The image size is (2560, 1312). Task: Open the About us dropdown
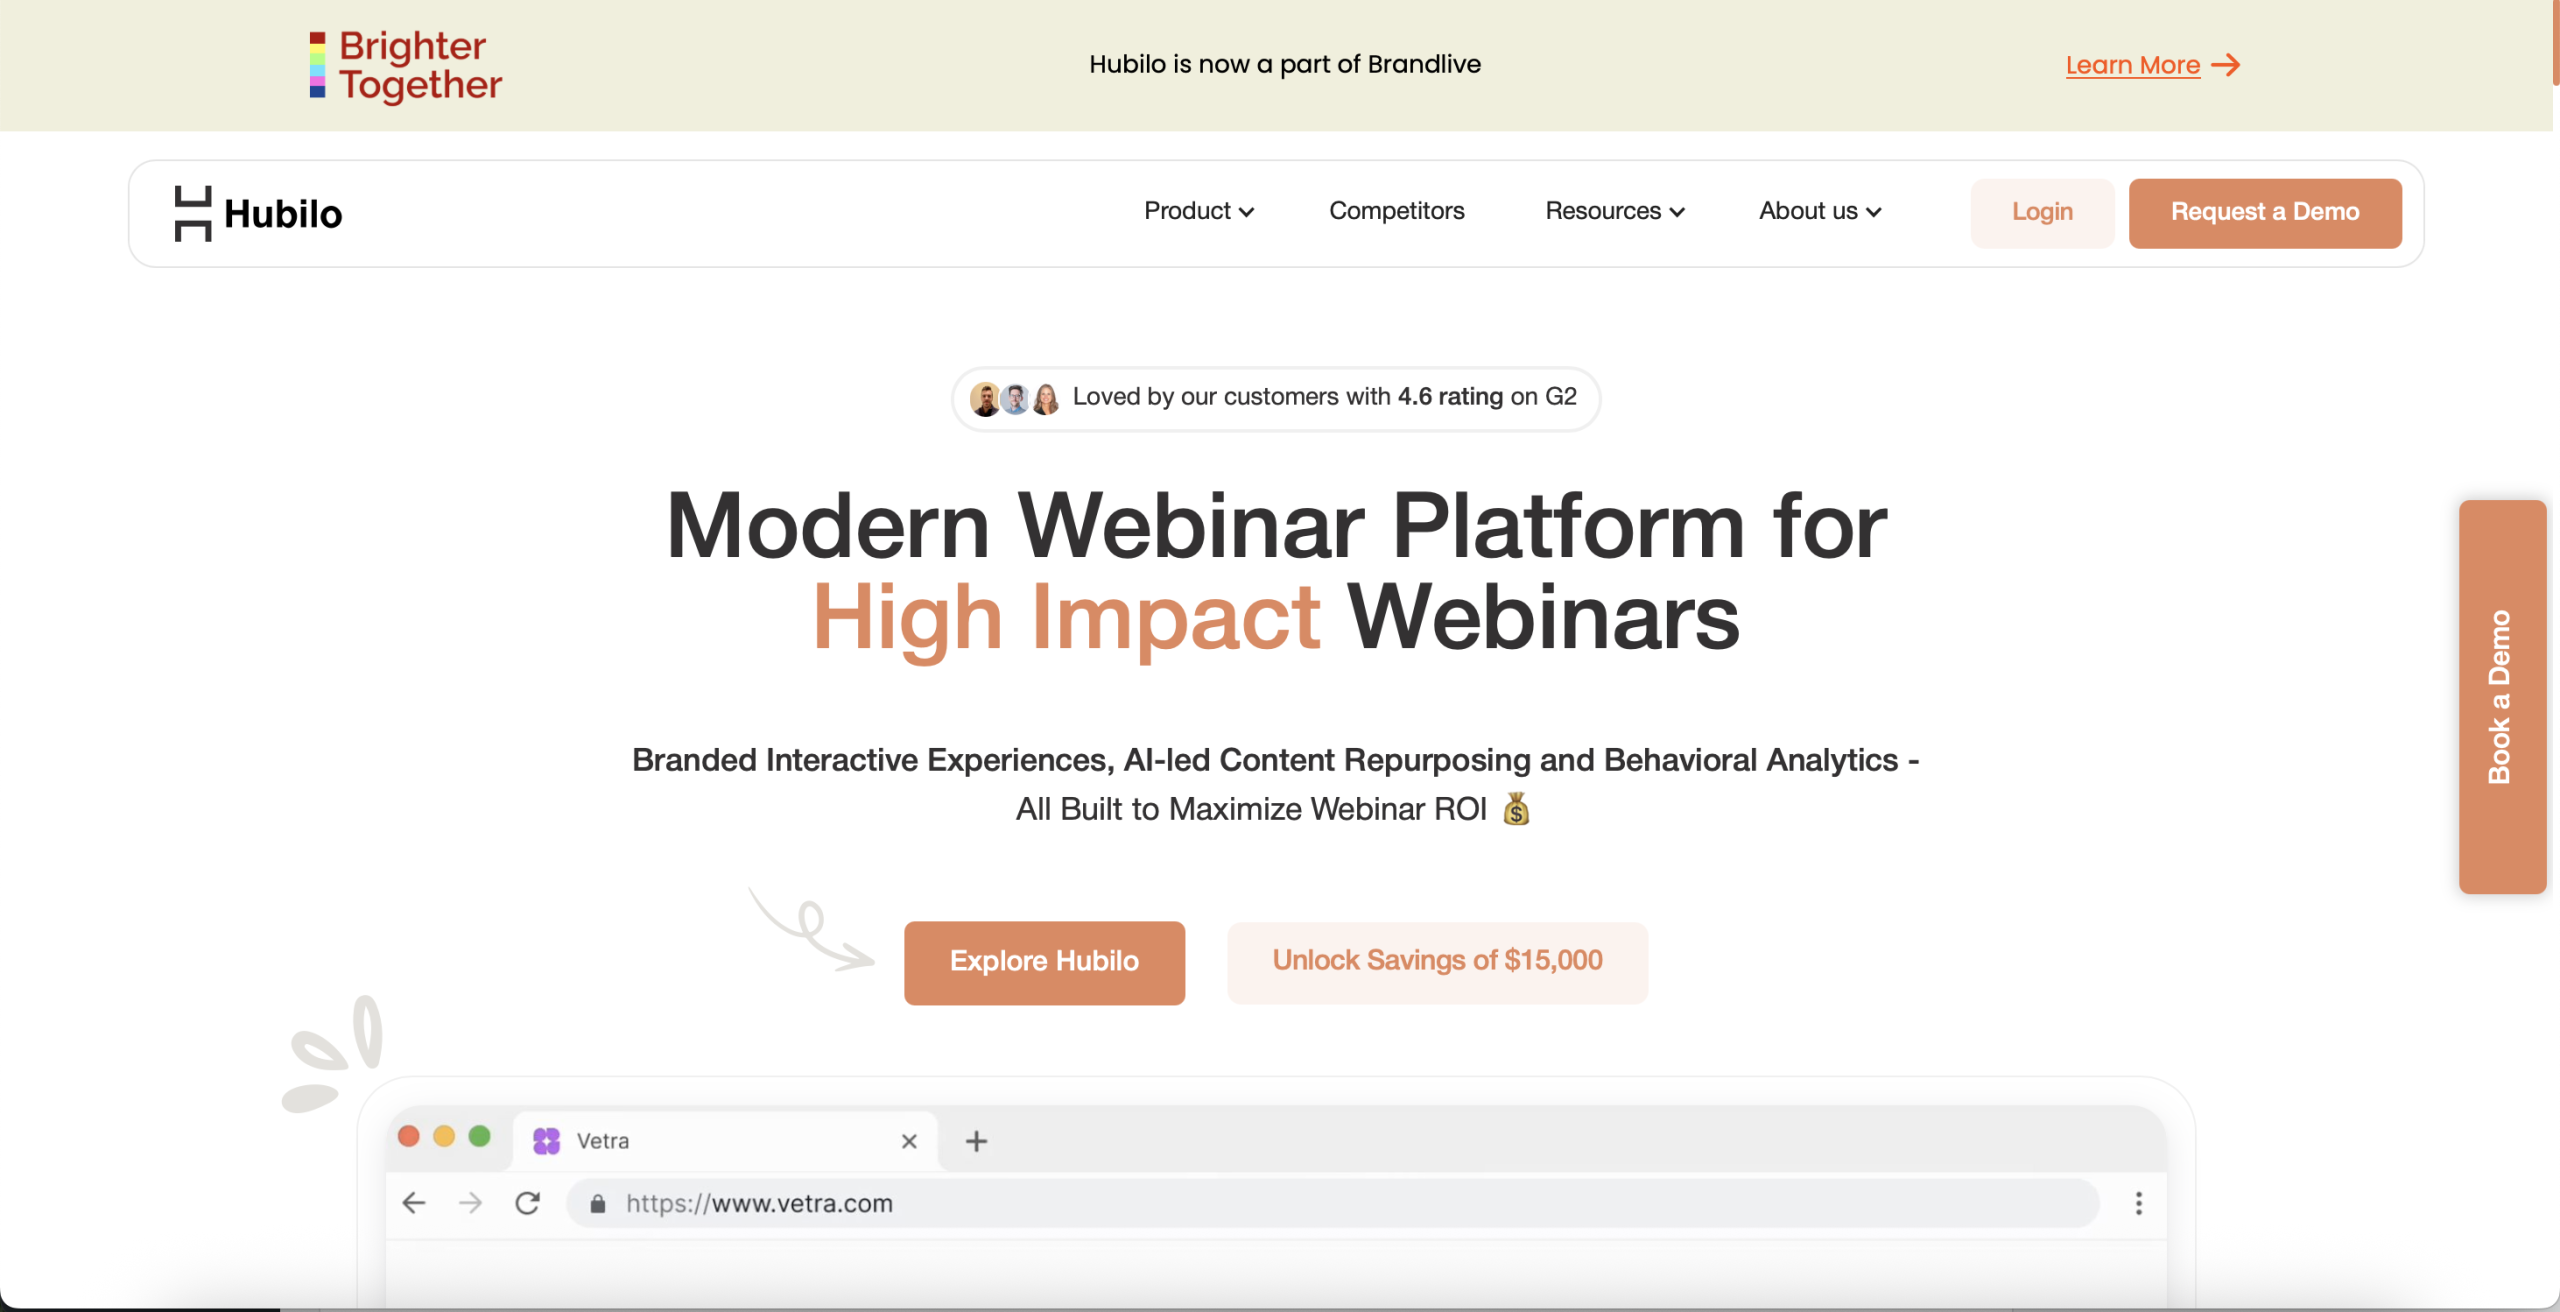tap(1819, 212)
